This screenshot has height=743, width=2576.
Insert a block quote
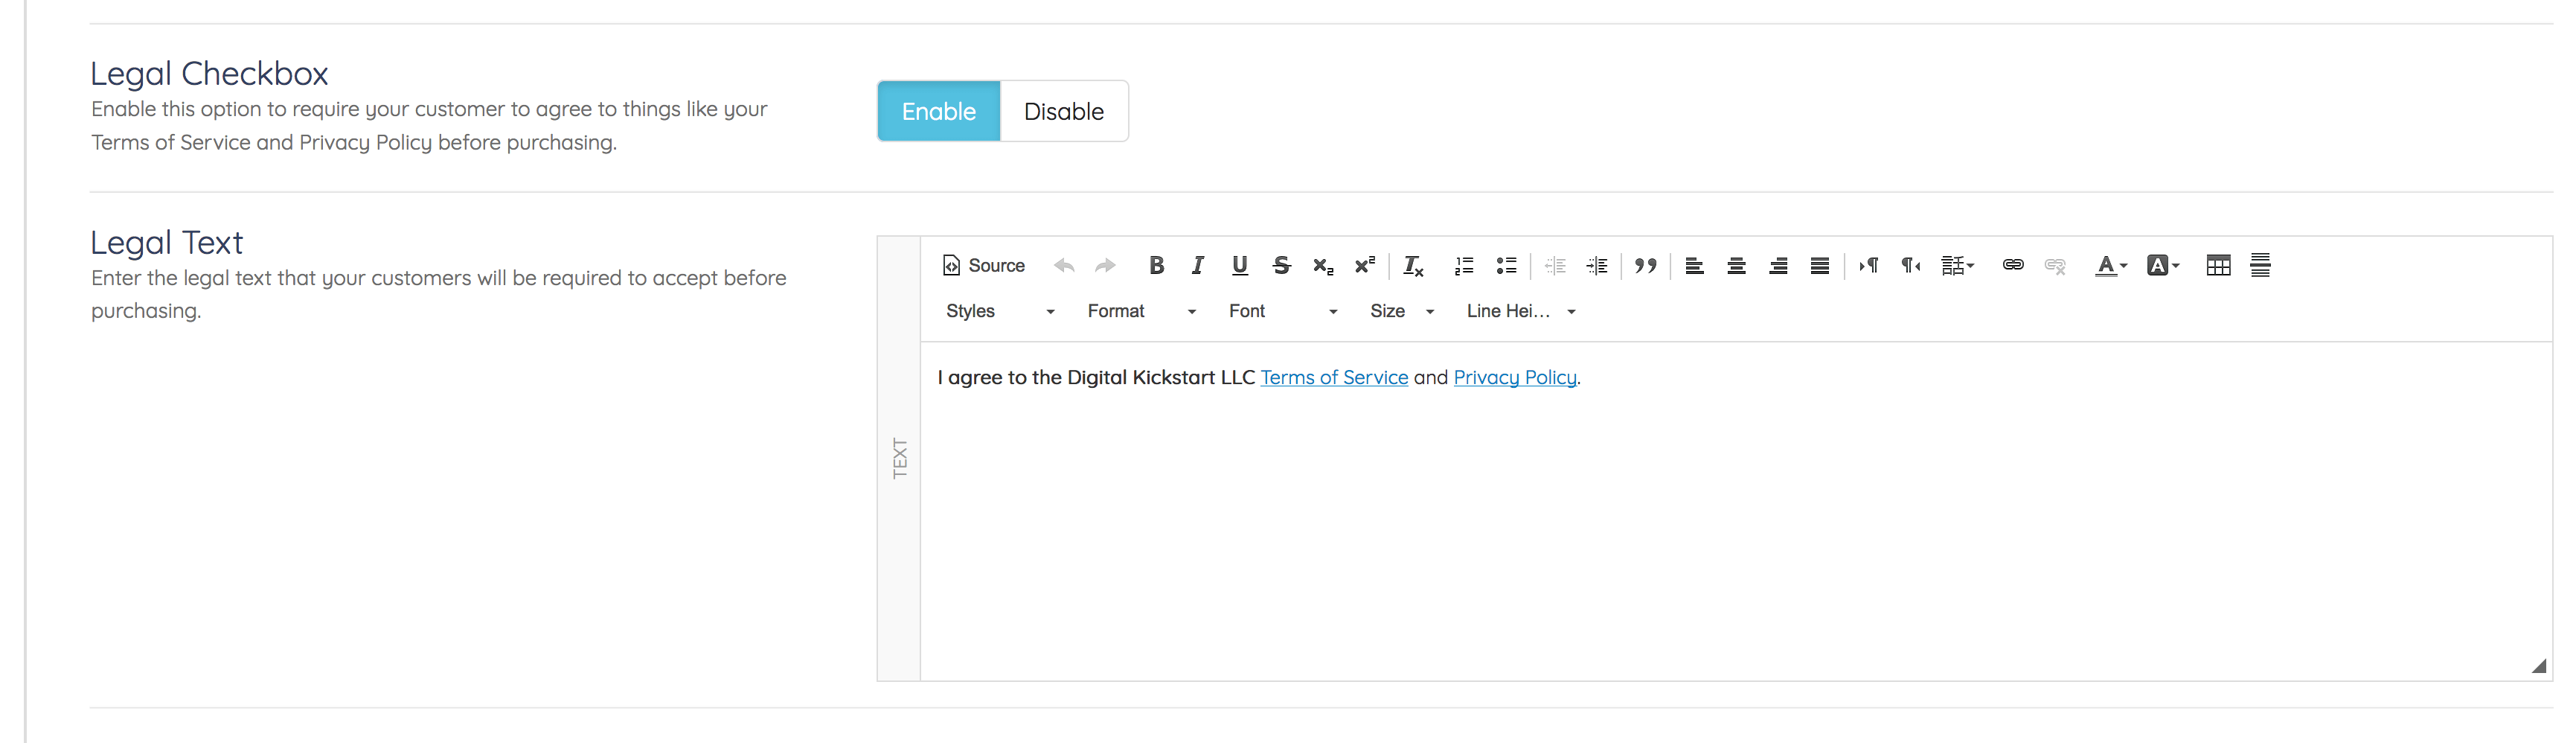tap(1646, 265)
